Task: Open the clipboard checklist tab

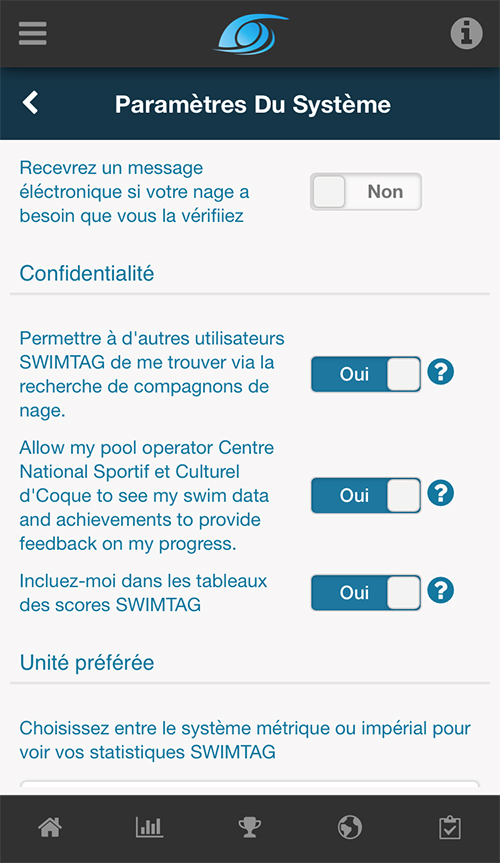Action: [x=450, y=827]
